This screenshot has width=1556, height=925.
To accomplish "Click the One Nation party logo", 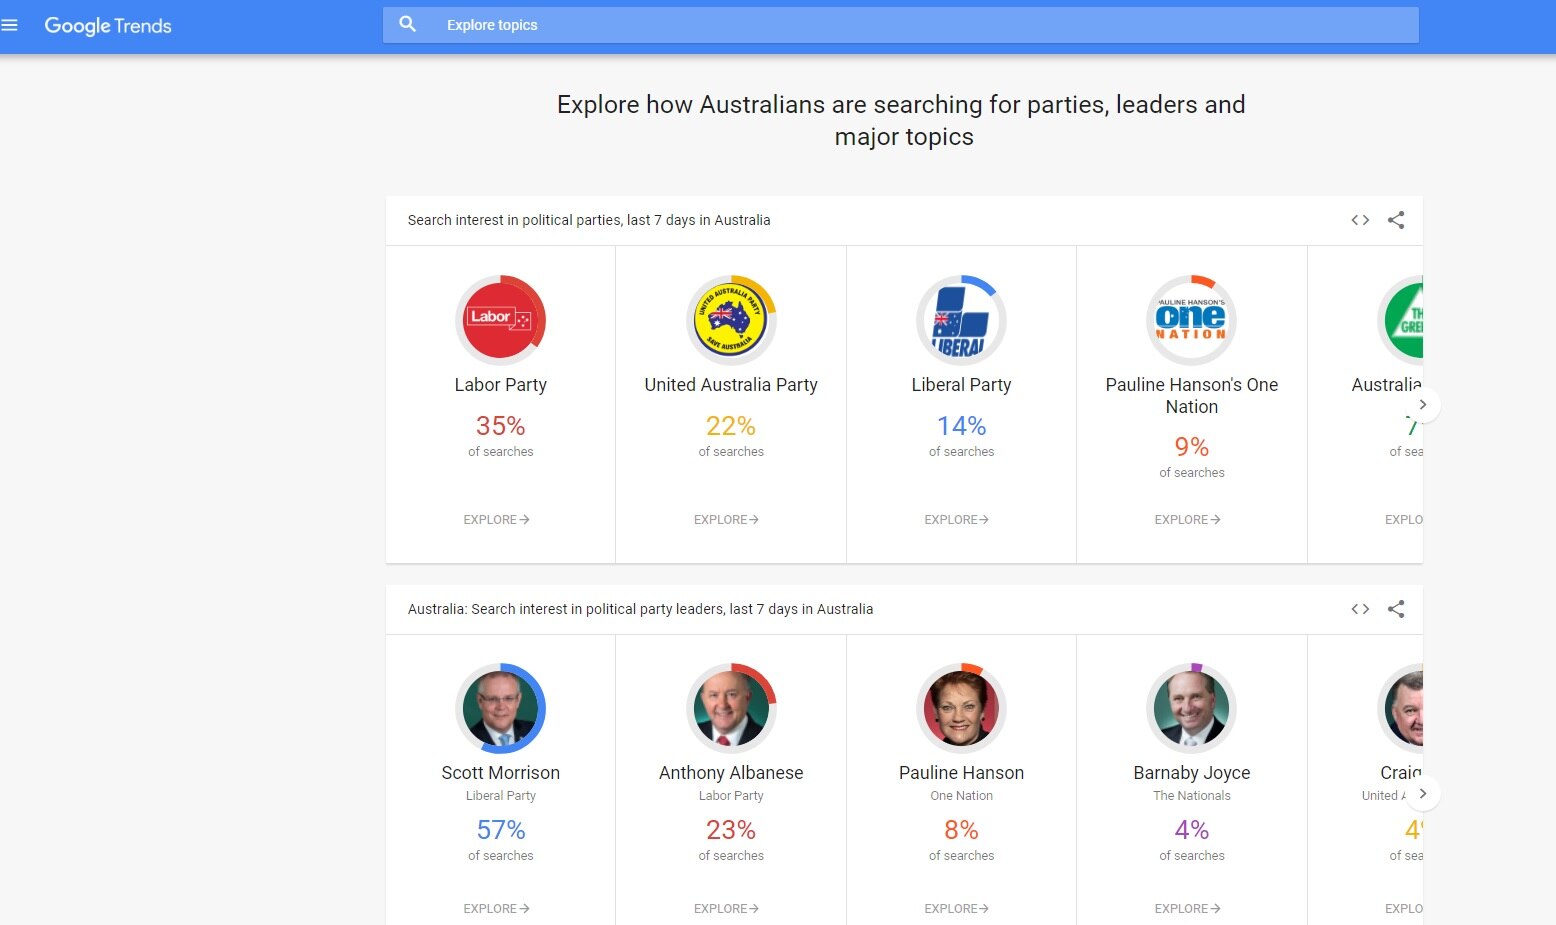I will (x=1191, y=320).
